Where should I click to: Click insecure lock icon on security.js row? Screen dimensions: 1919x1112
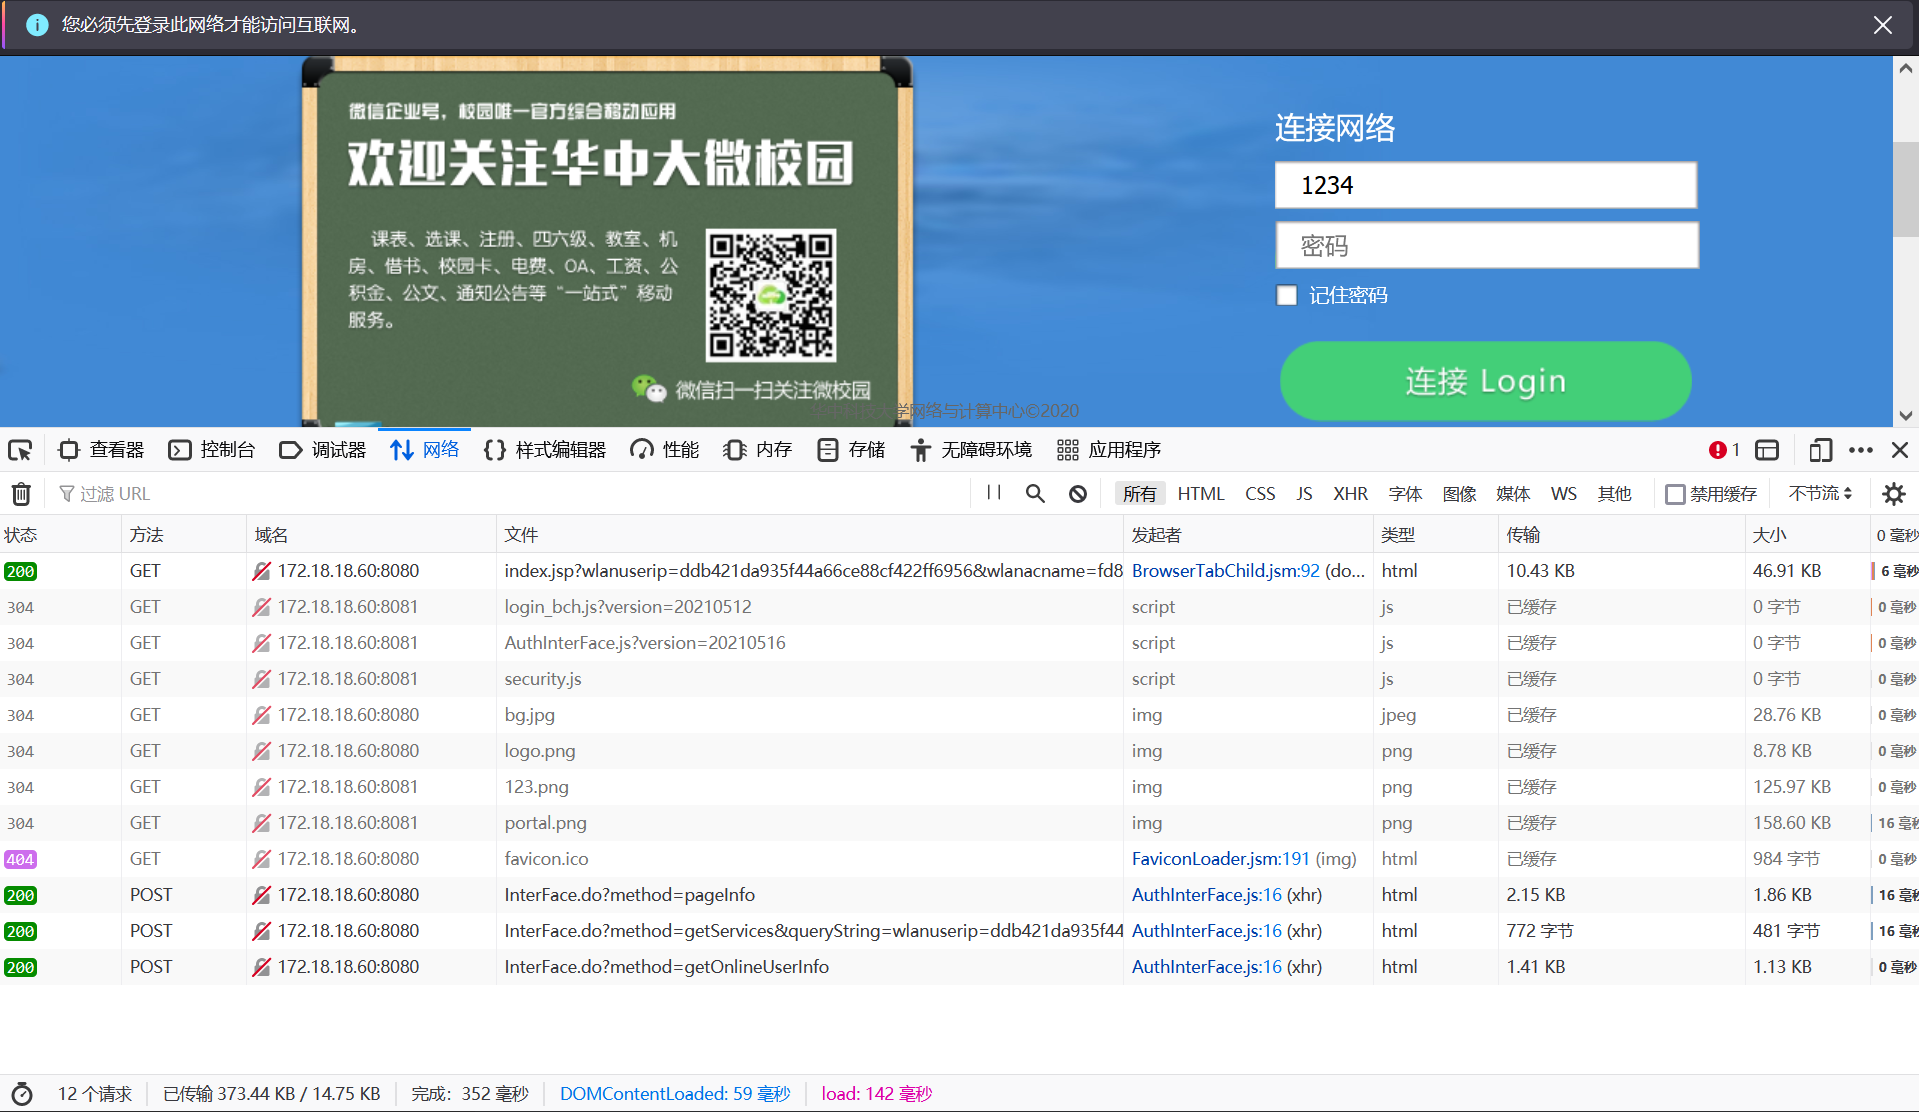click(x=261, y=679)
